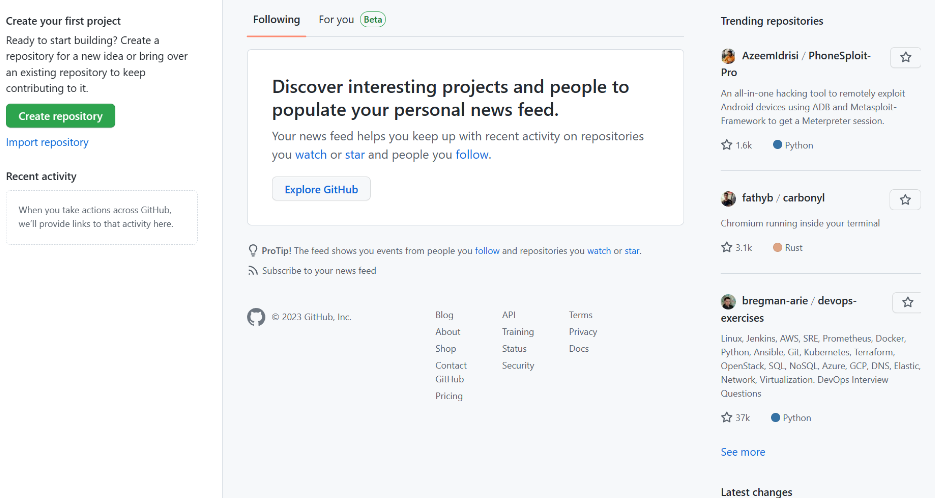This screenshot has width=935, height=498.
Task: Expand trending list with See more
Action: [743, 452]
